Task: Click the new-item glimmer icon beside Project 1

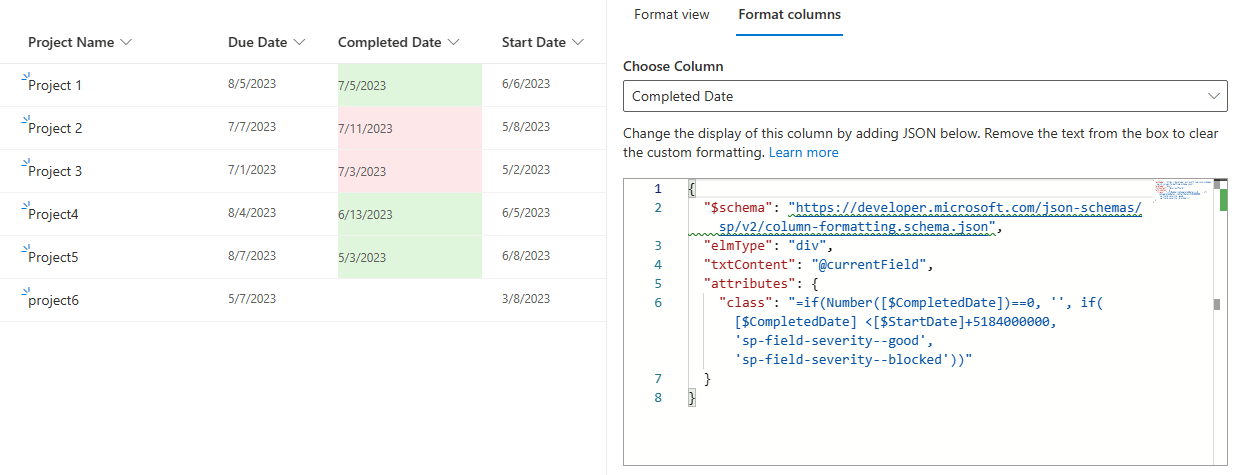Action: click(25, 78)
